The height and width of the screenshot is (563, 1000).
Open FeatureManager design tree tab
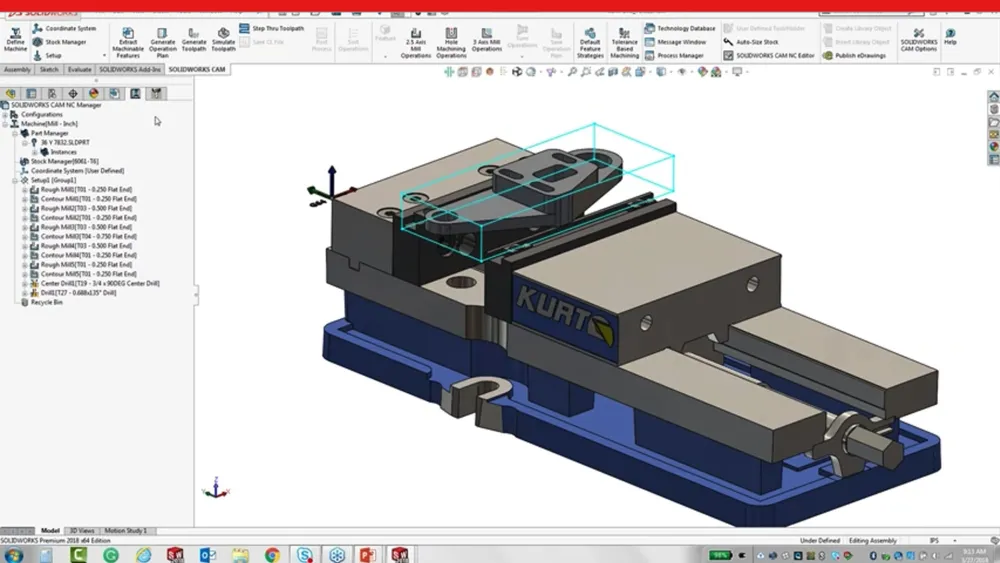11,94
